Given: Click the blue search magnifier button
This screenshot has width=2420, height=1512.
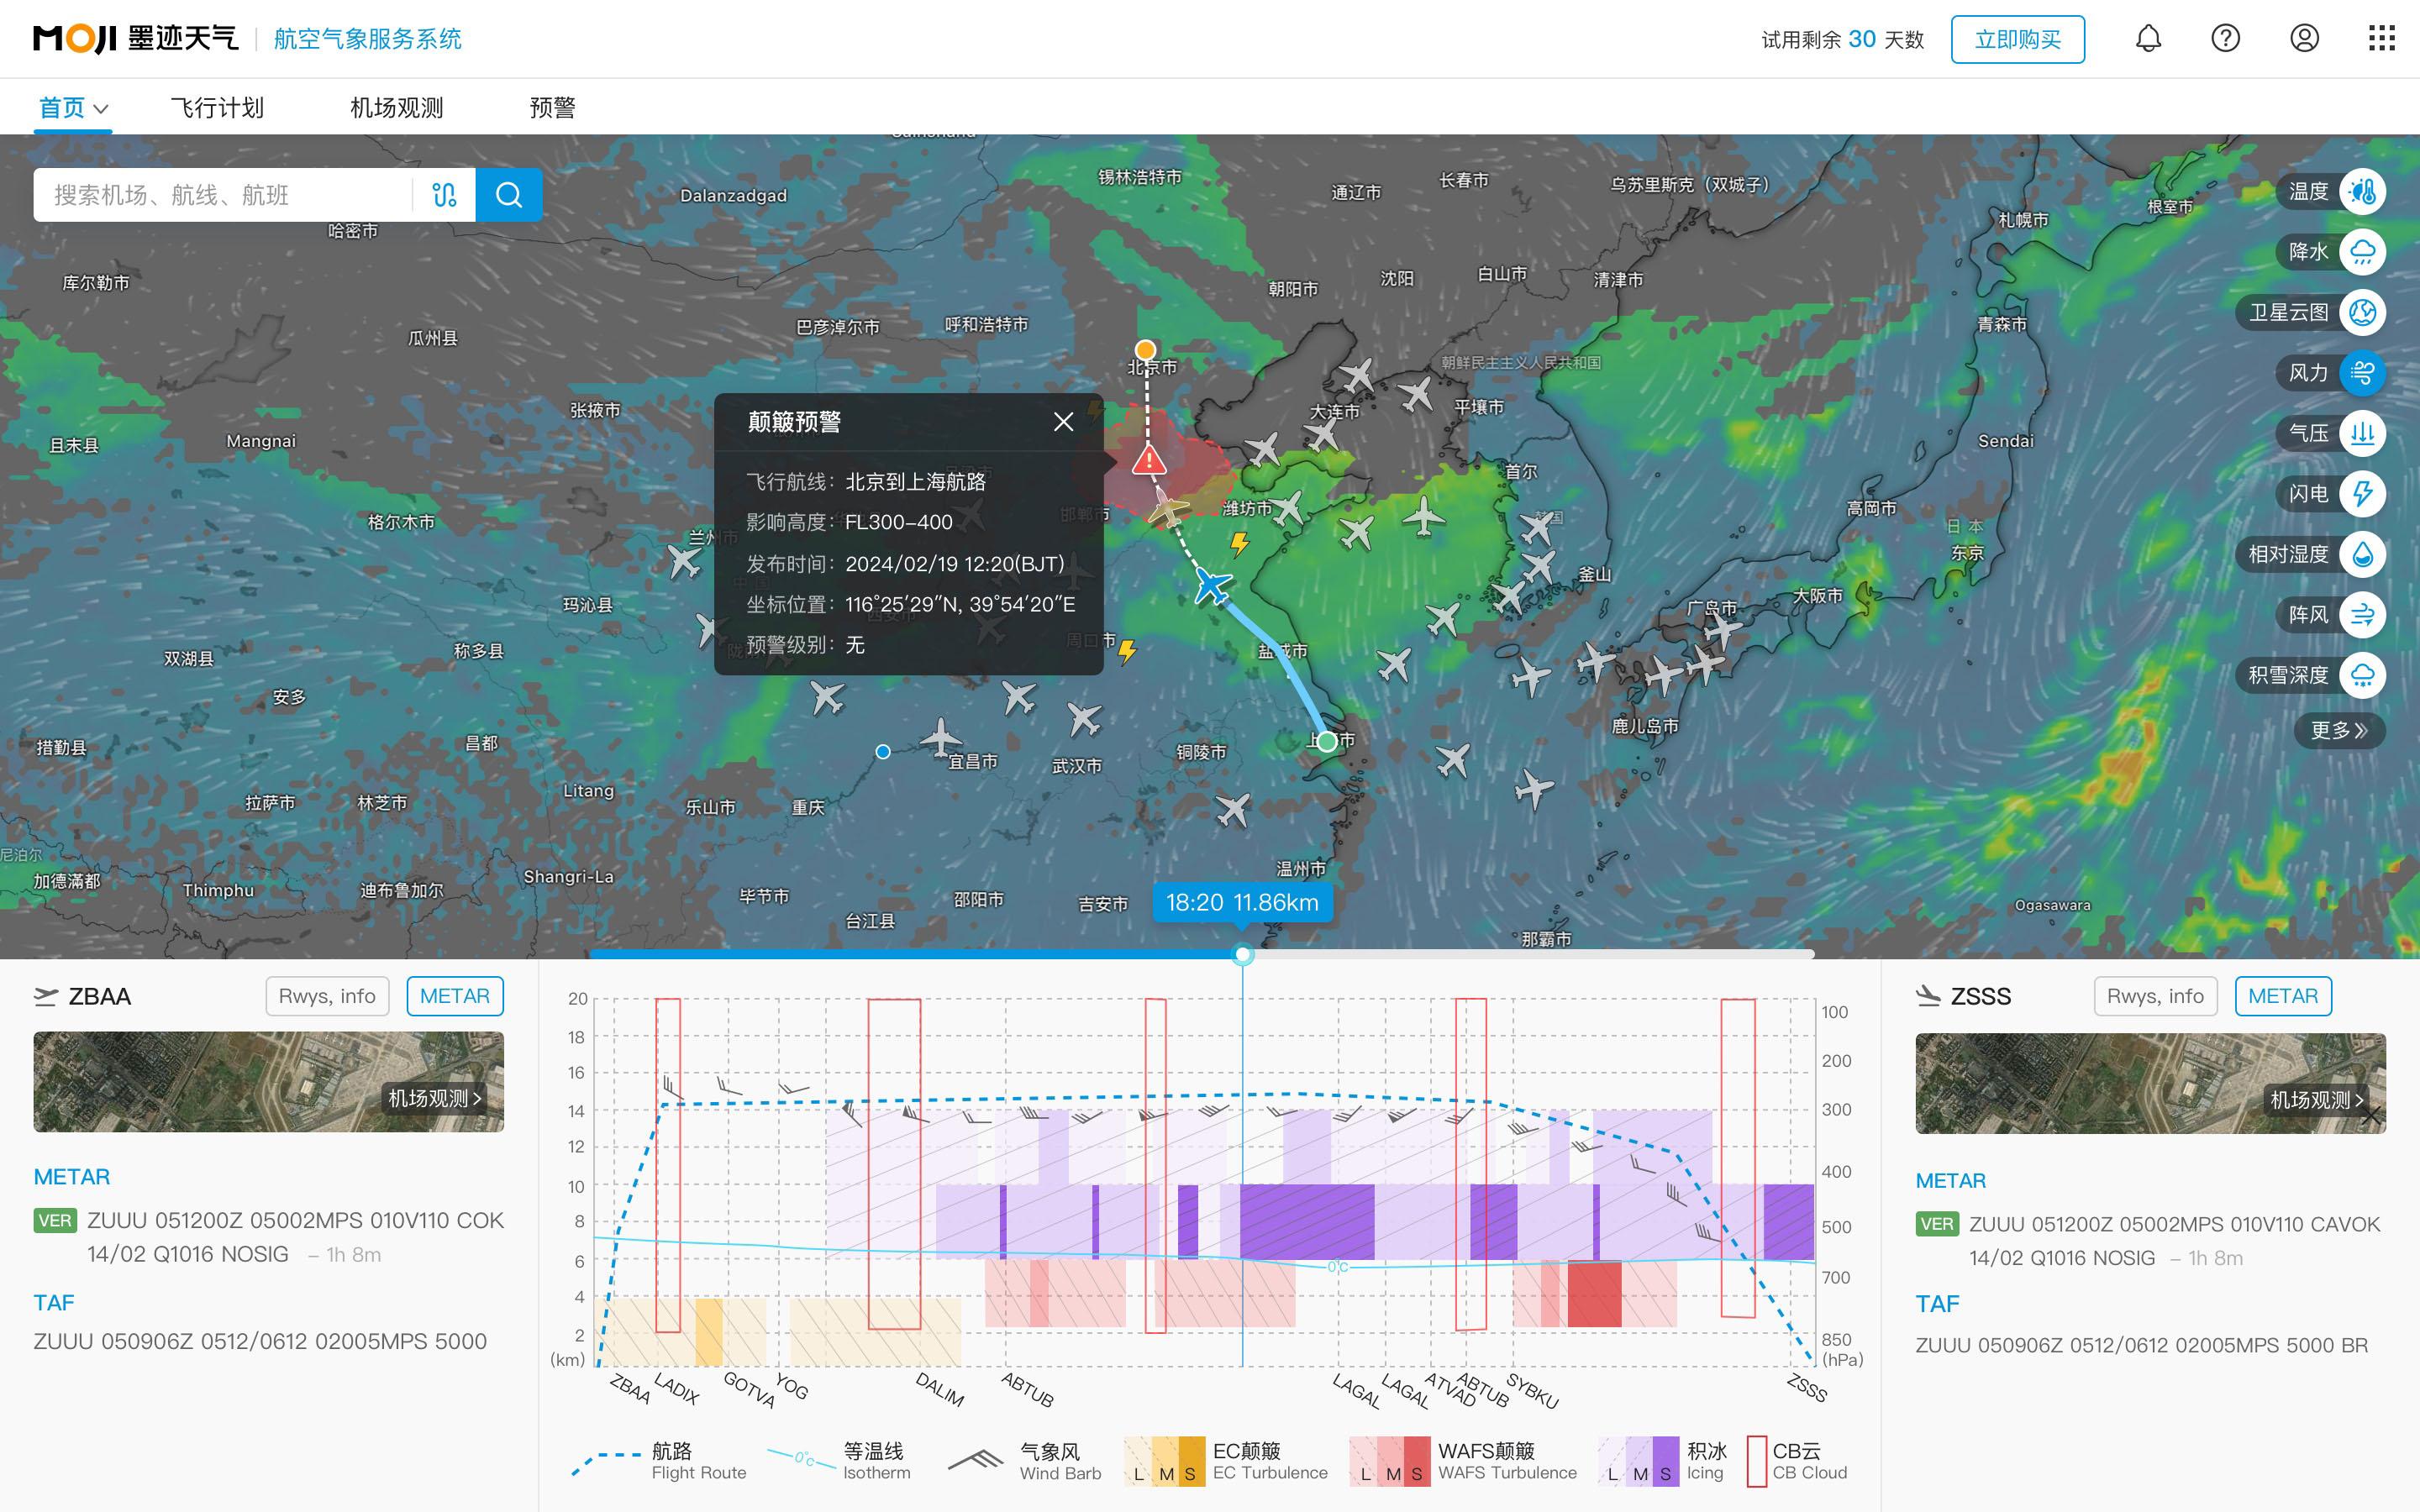Looking at the screenshot, I should click(x=508, y=194).
